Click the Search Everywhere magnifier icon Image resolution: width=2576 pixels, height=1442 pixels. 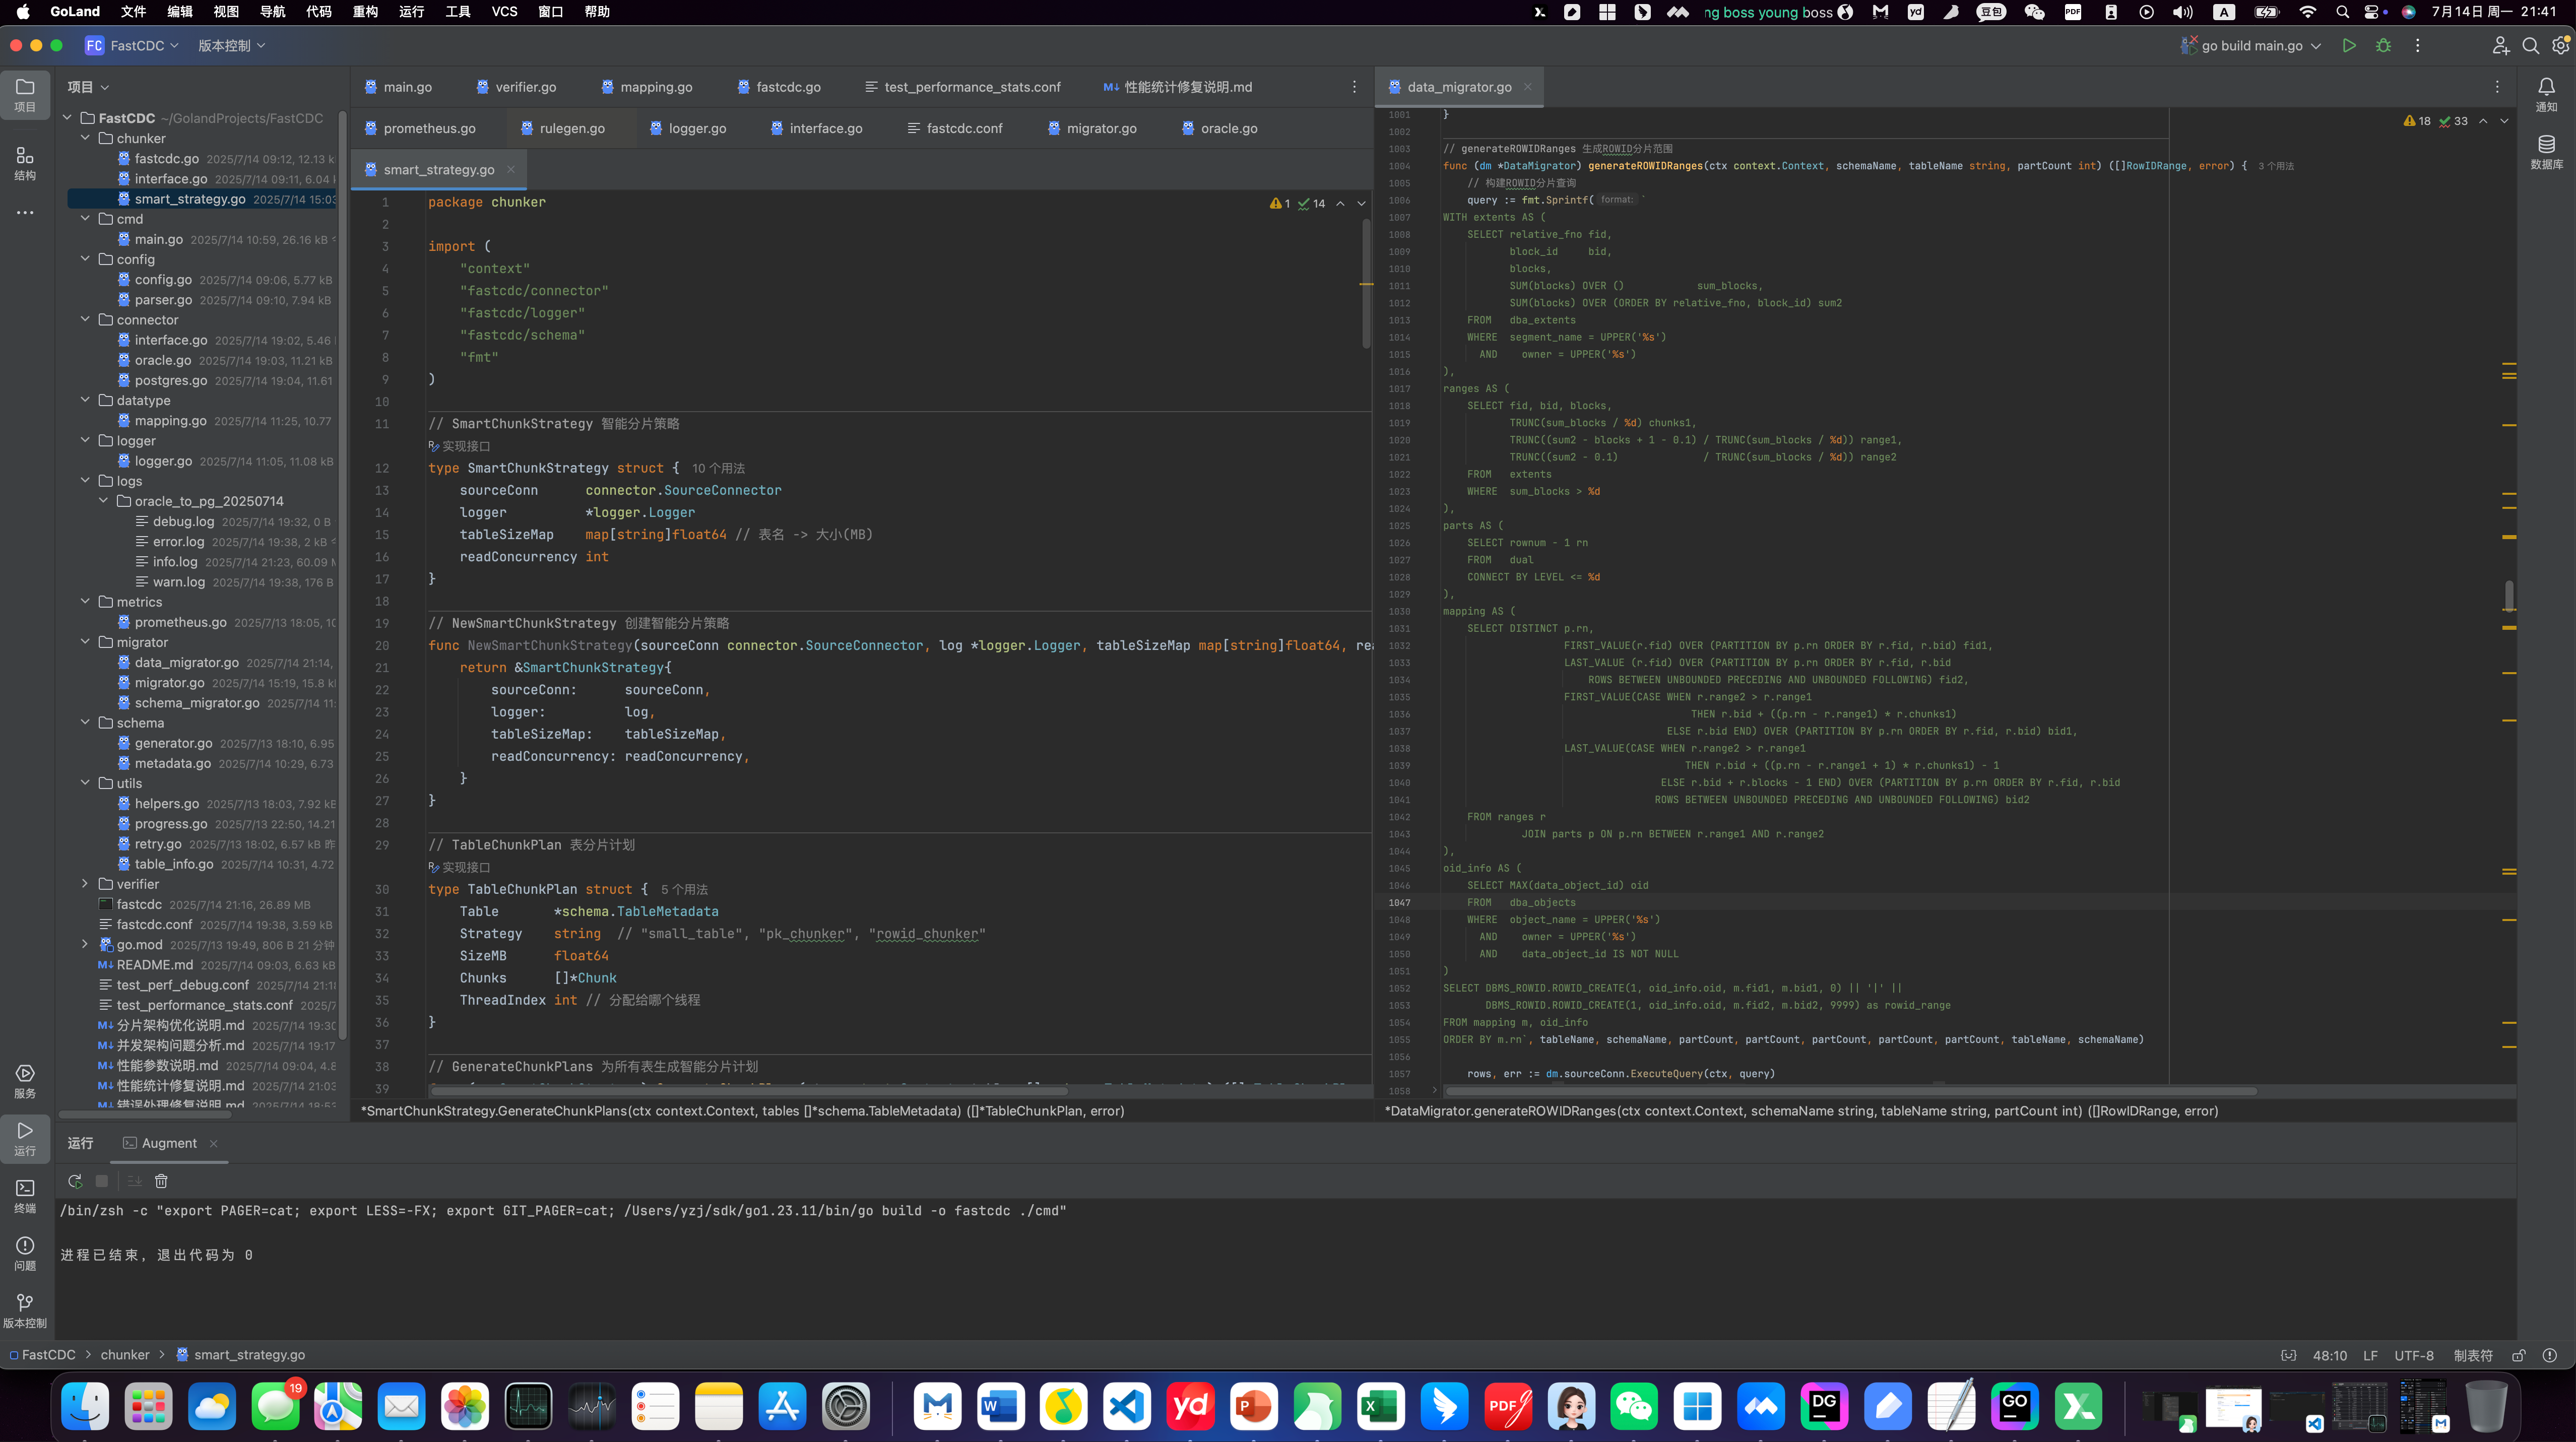coord(2530,46)
